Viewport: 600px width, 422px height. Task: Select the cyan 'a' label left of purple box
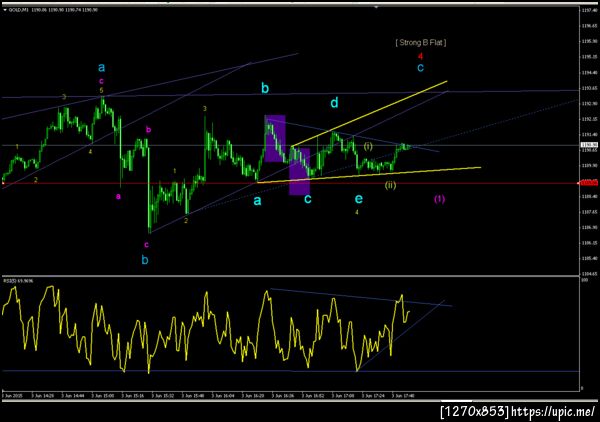click(257, 200)
